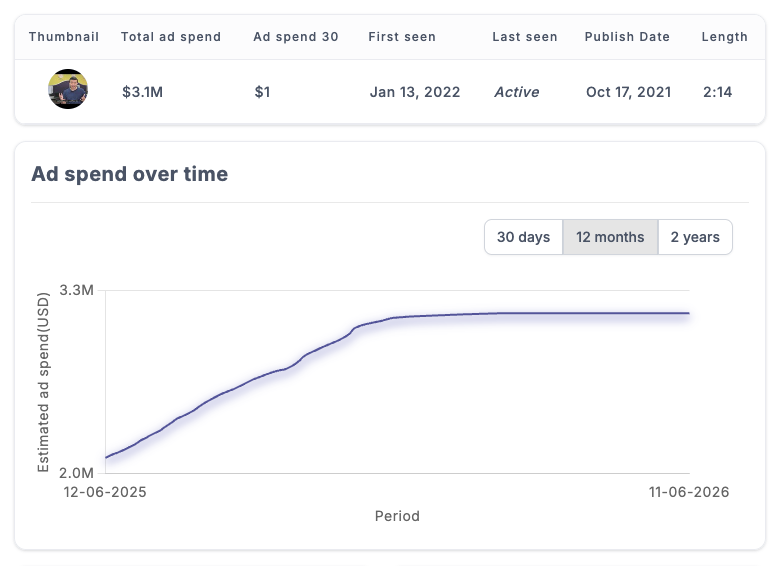Click the Thumbnail column header
Screen dimensions: 776x566
coord(64,37)
